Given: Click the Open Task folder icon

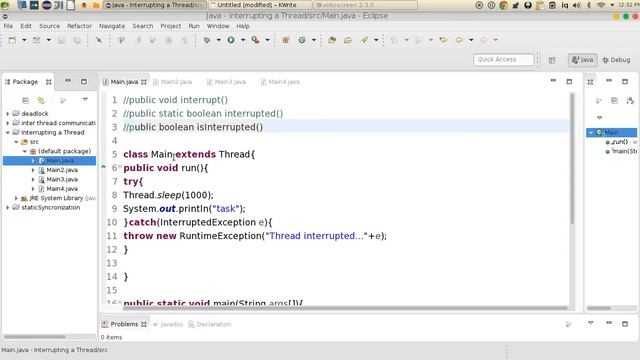Looking at the screenshot, I should (x=348, y=40).
